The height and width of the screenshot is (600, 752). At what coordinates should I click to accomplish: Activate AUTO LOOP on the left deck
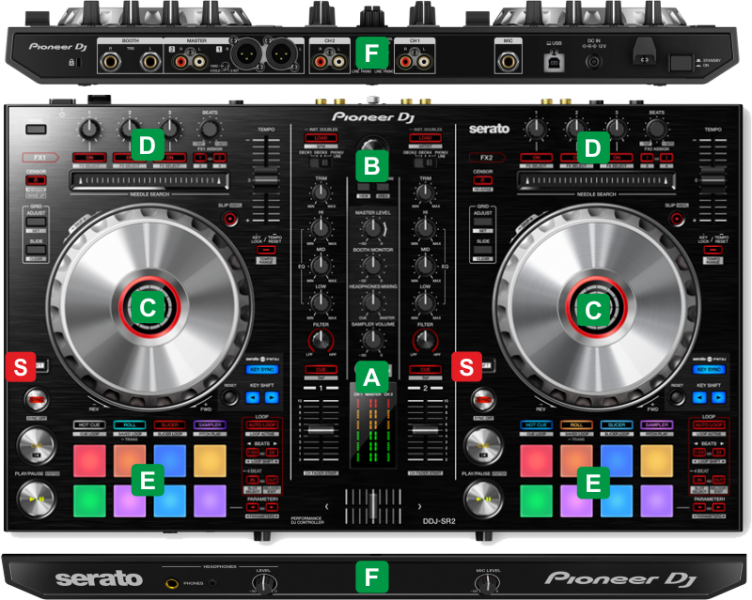click(262, 425)
